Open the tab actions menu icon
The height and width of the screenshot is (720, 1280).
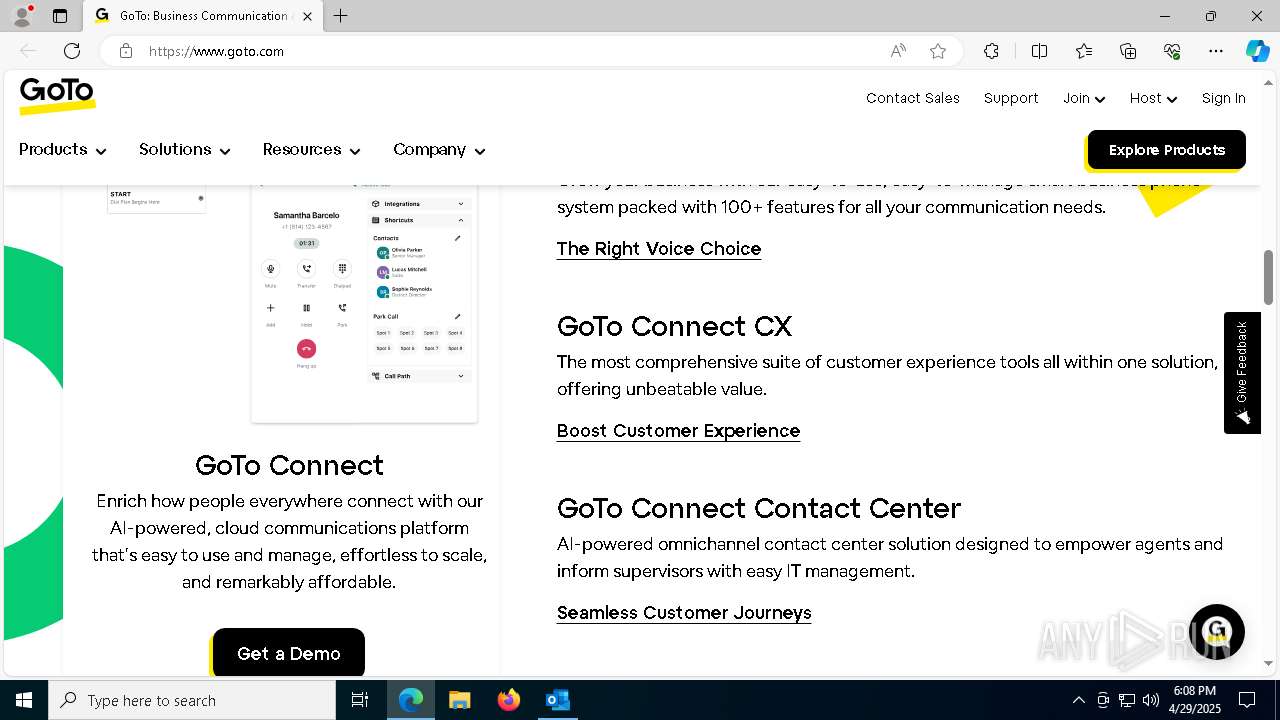60,16
